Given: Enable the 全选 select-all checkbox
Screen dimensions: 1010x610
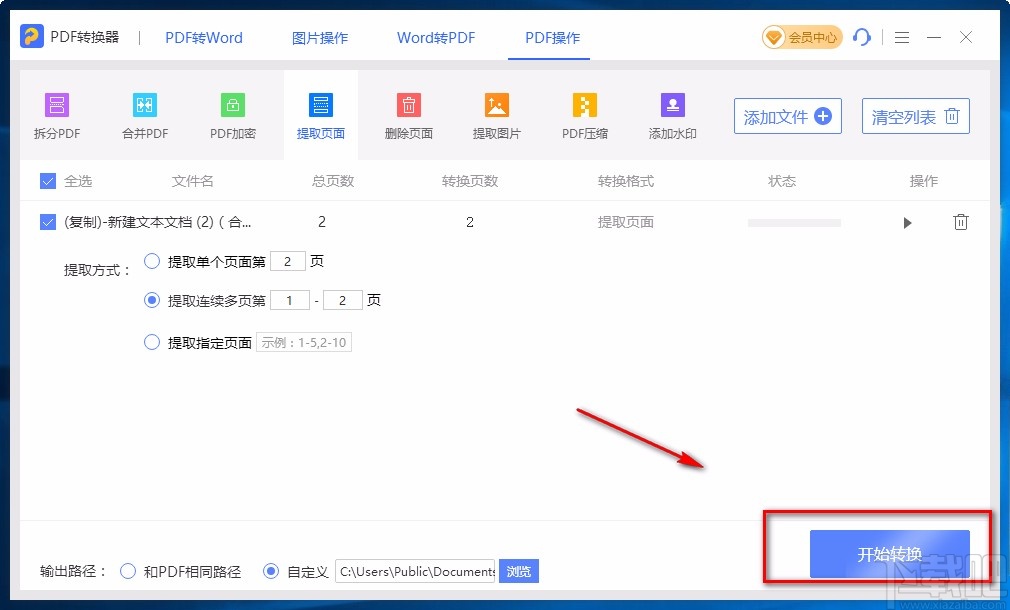Looking at the screenshot, I should pos(47,181).
